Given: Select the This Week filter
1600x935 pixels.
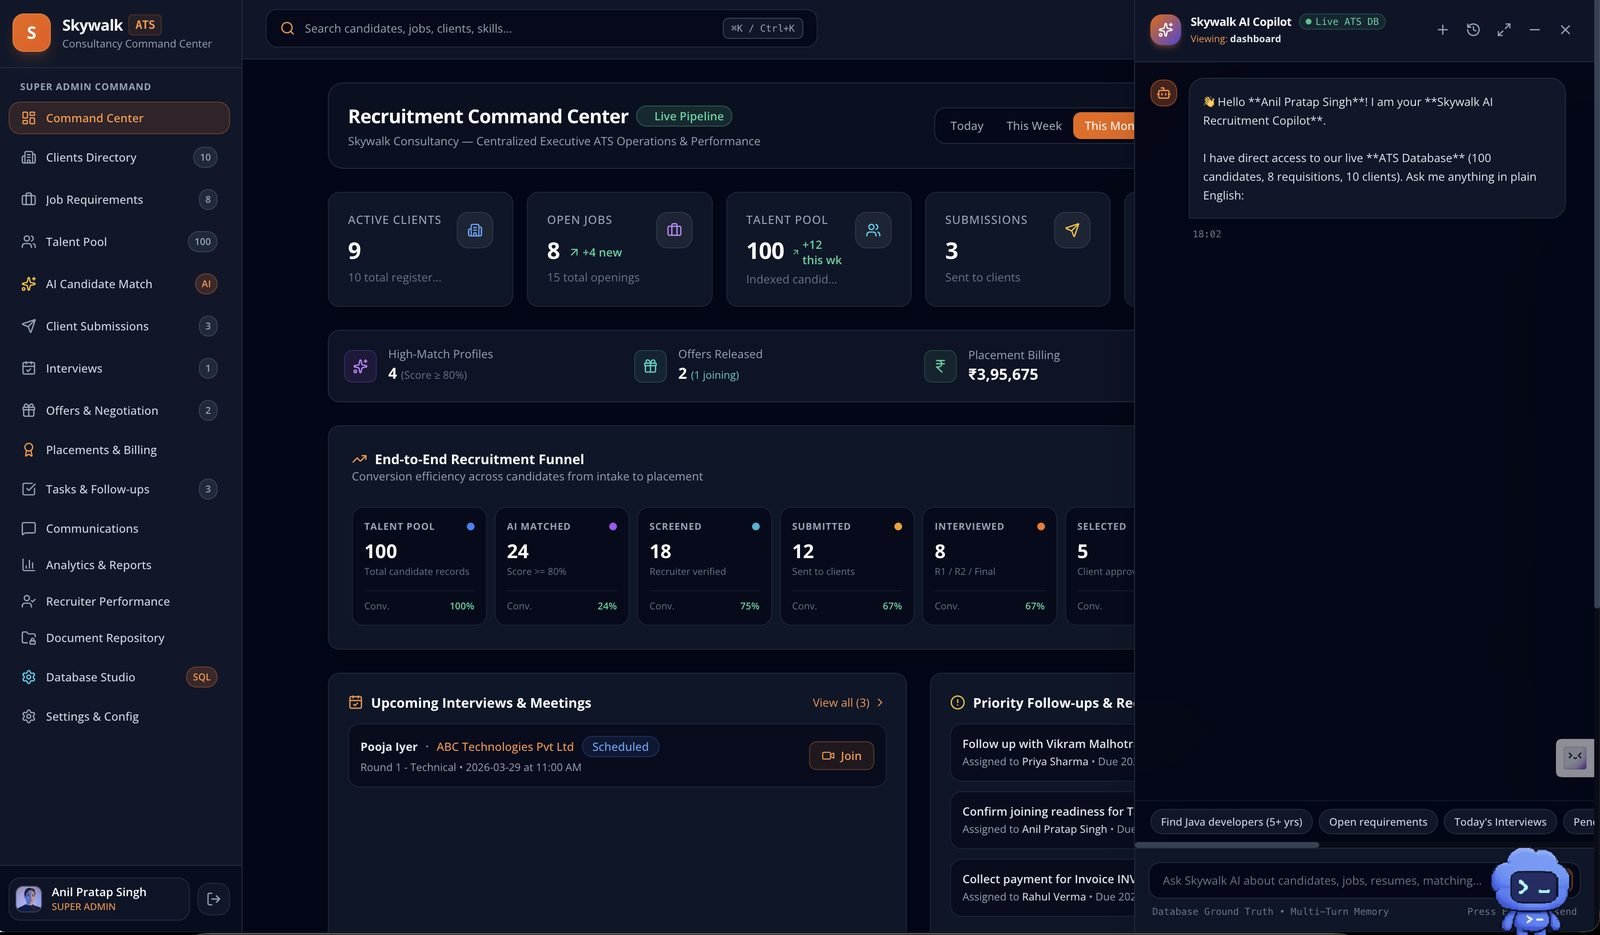Looking at the screenshot, I should coord(1034,126).
